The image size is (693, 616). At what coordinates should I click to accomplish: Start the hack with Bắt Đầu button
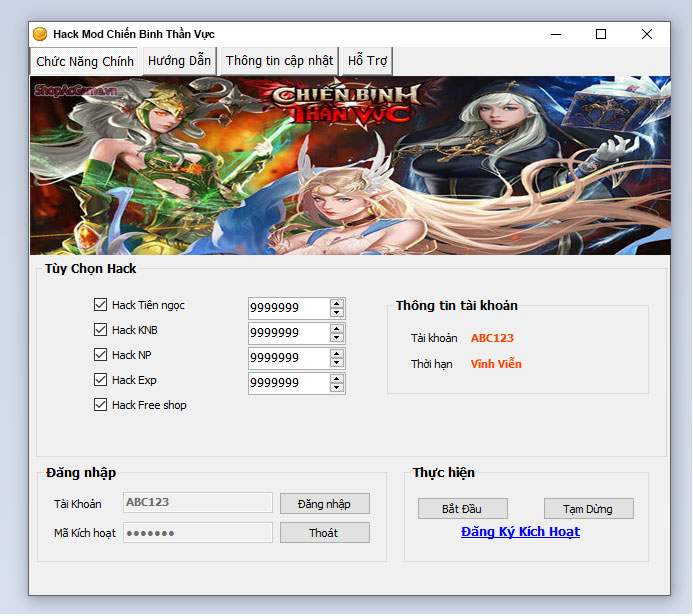coord(463,509)
